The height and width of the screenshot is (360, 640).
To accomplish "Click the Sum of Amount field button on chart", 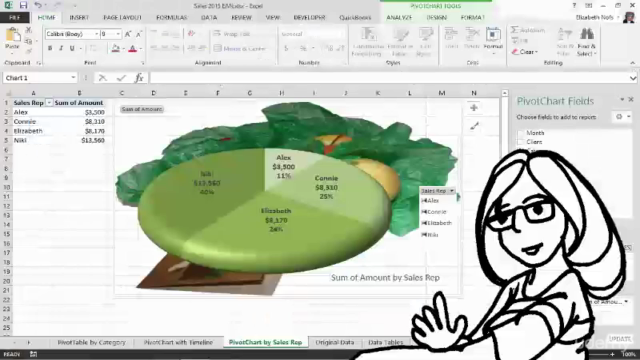I will pyautogui.click(x=142, y=109).
